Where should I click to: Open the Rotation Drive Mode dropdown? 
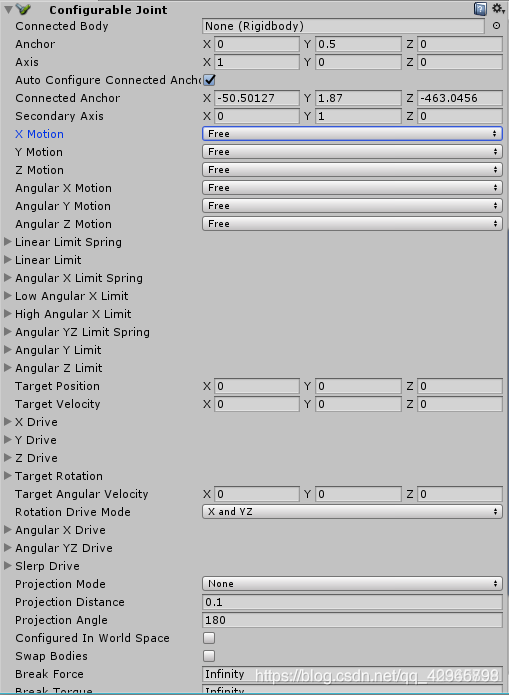tap(352, 512)
